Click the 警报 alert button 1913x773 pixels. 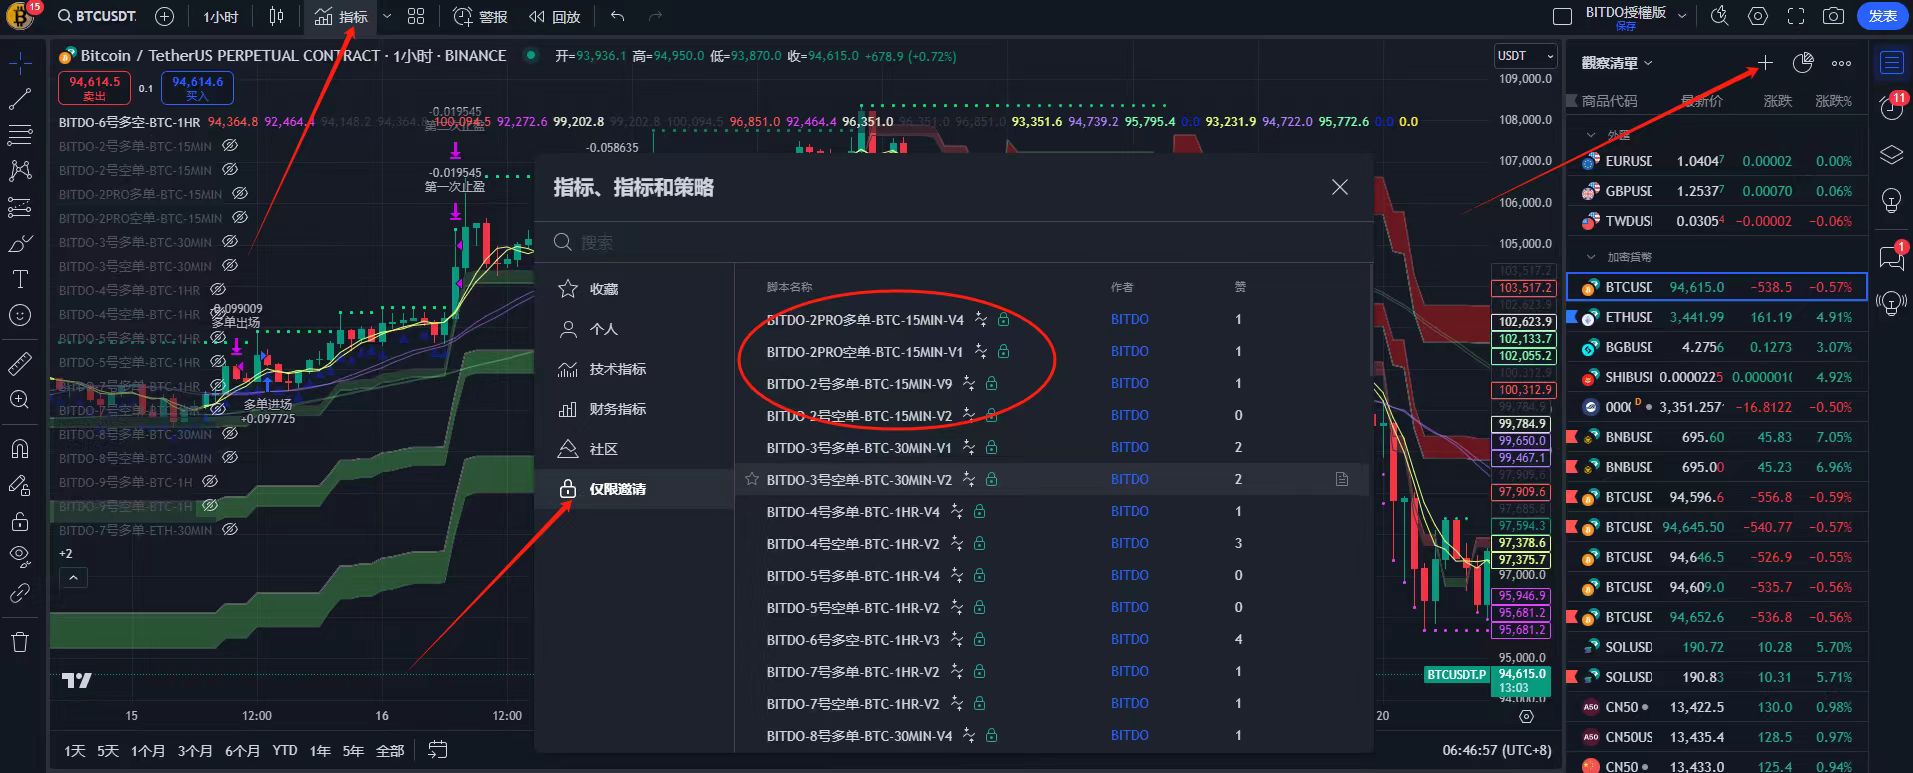coord(481,16)
